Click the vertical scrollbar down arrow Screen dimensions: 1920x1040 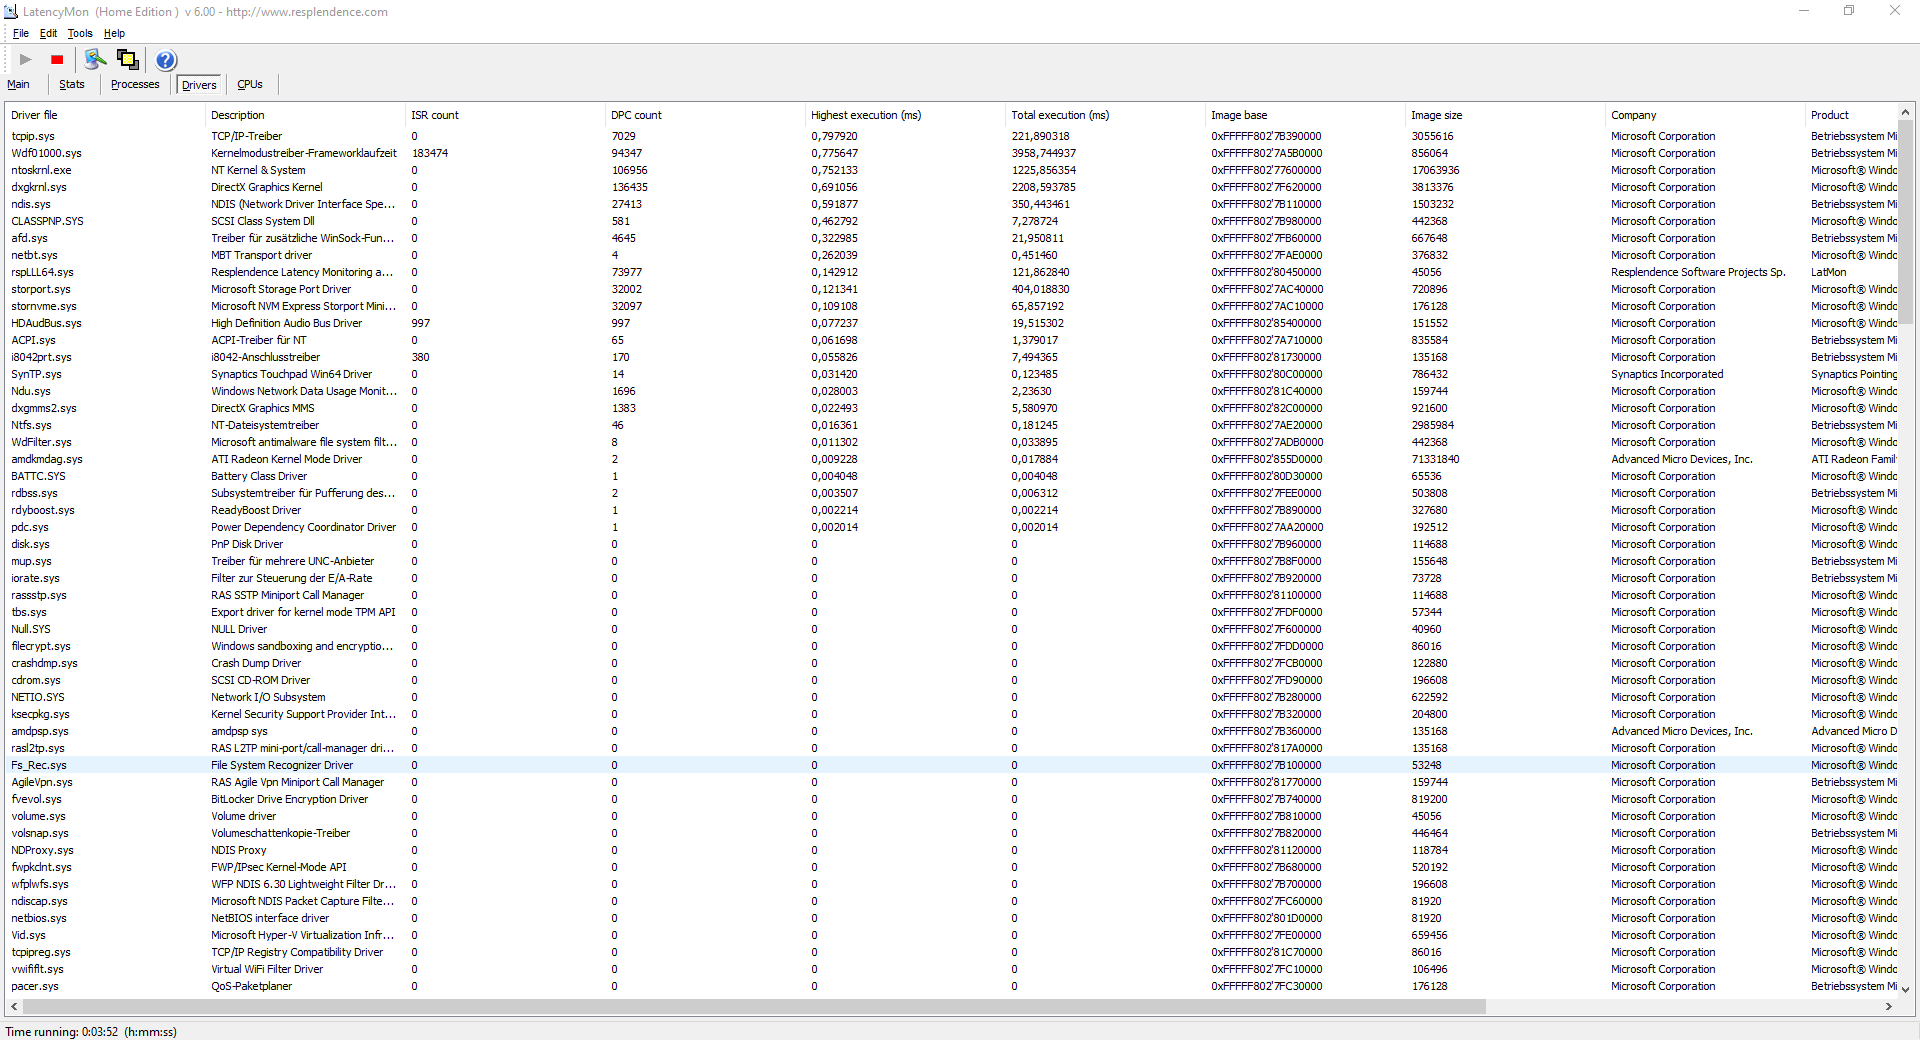pyautogui.click(x=1906, y=988)
